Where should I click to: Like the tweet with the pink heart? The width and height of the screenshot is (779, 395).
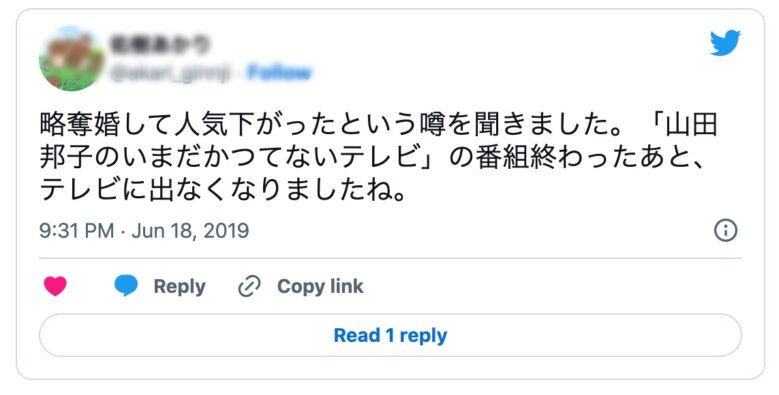55,286
